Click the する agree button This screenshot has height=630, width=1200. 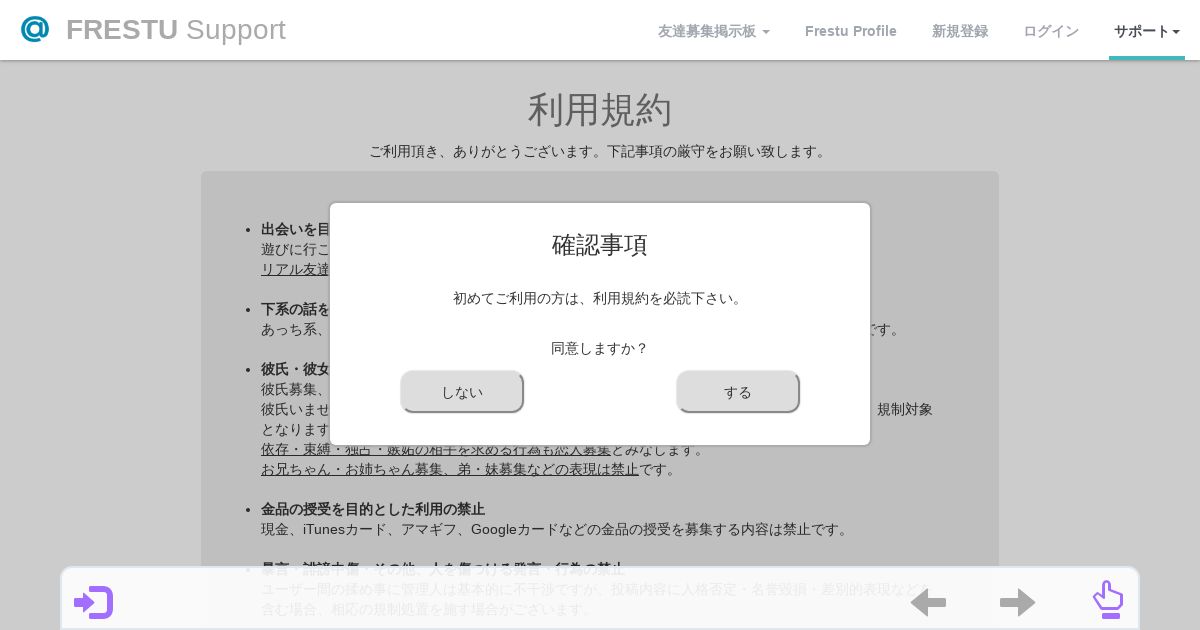[738, 392]
